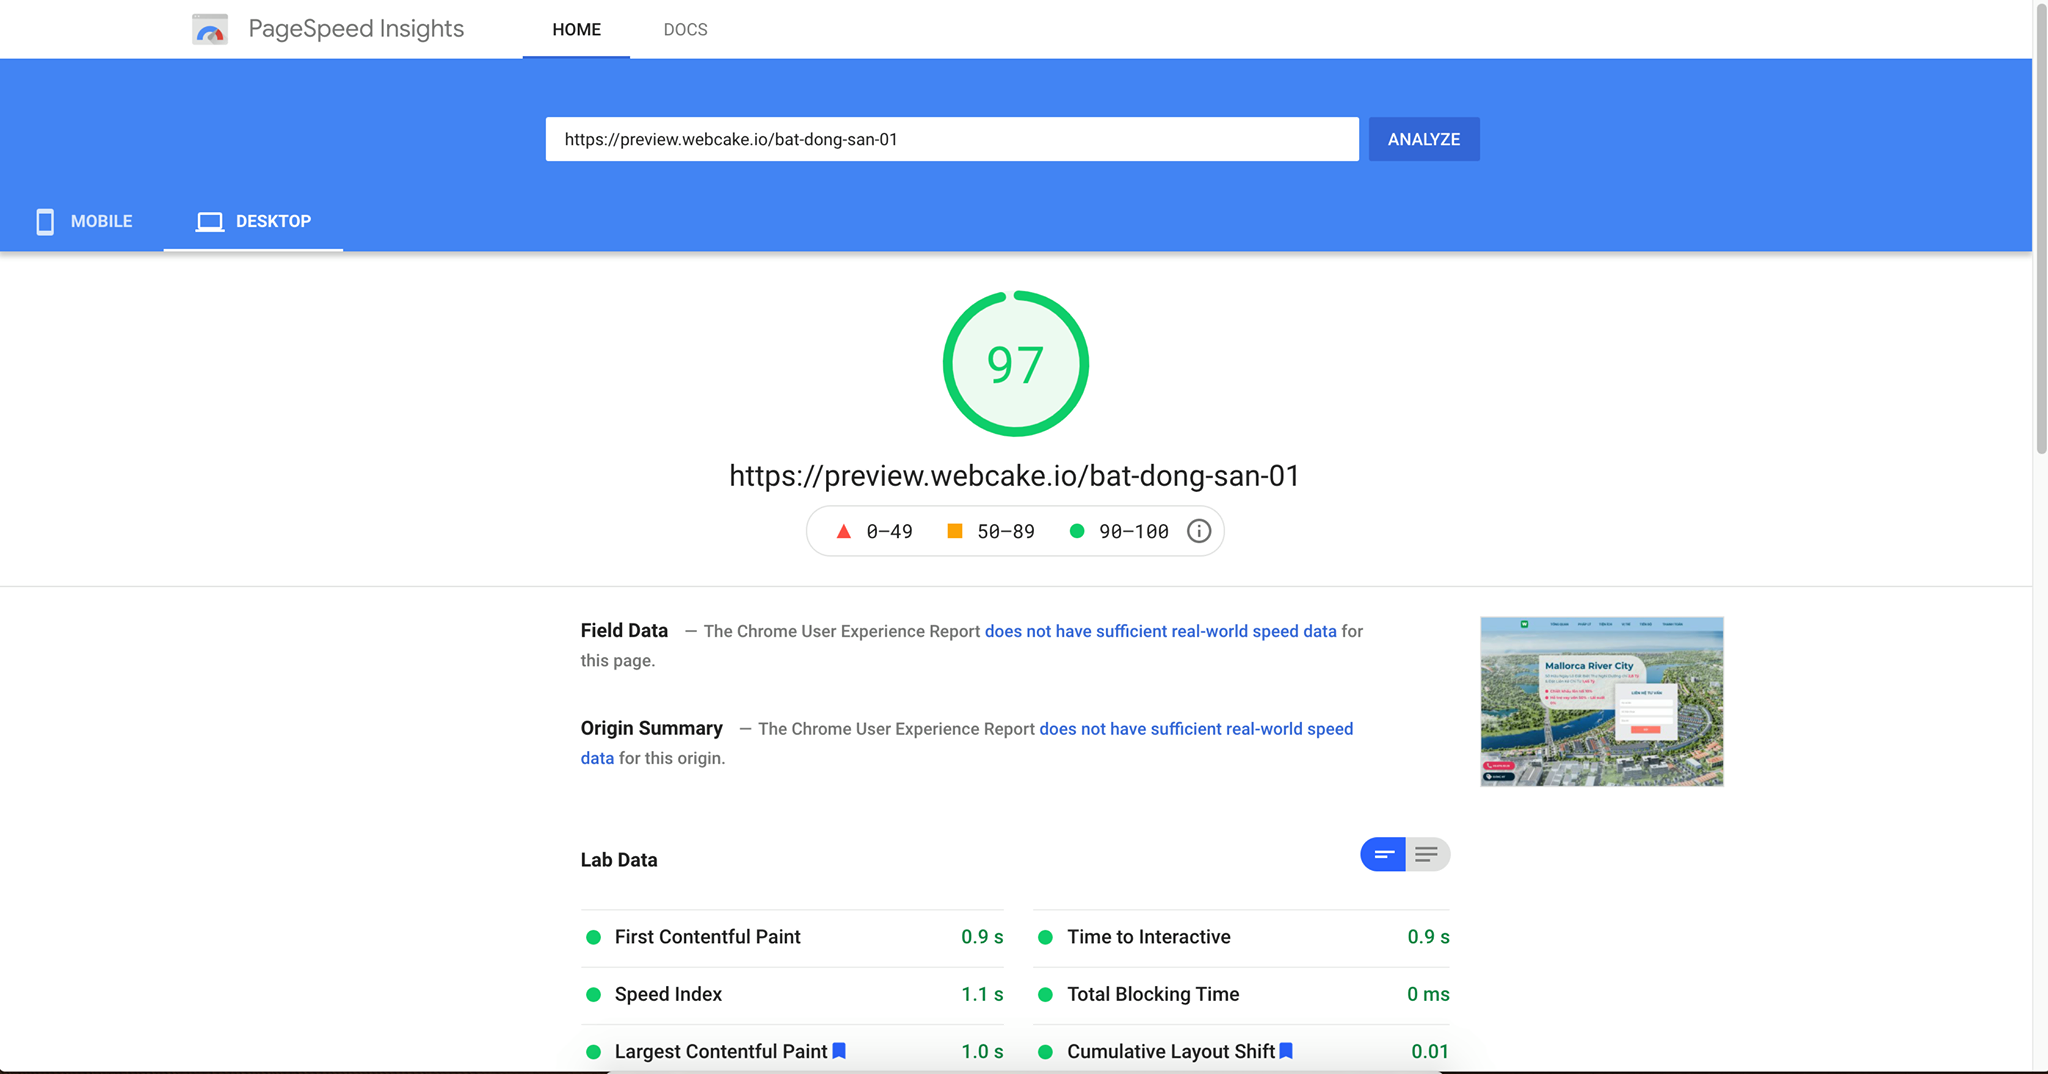Image resolution: width=2048 pixels, height=1074 pixels.
Task: Click the red triangle 0–49 legend icon
Action: coord(843,531)
